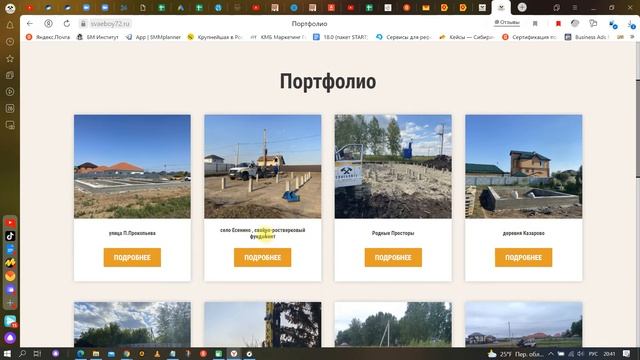Show more bookmarks with chevron at bookmarks bar end

pos(633,37)
